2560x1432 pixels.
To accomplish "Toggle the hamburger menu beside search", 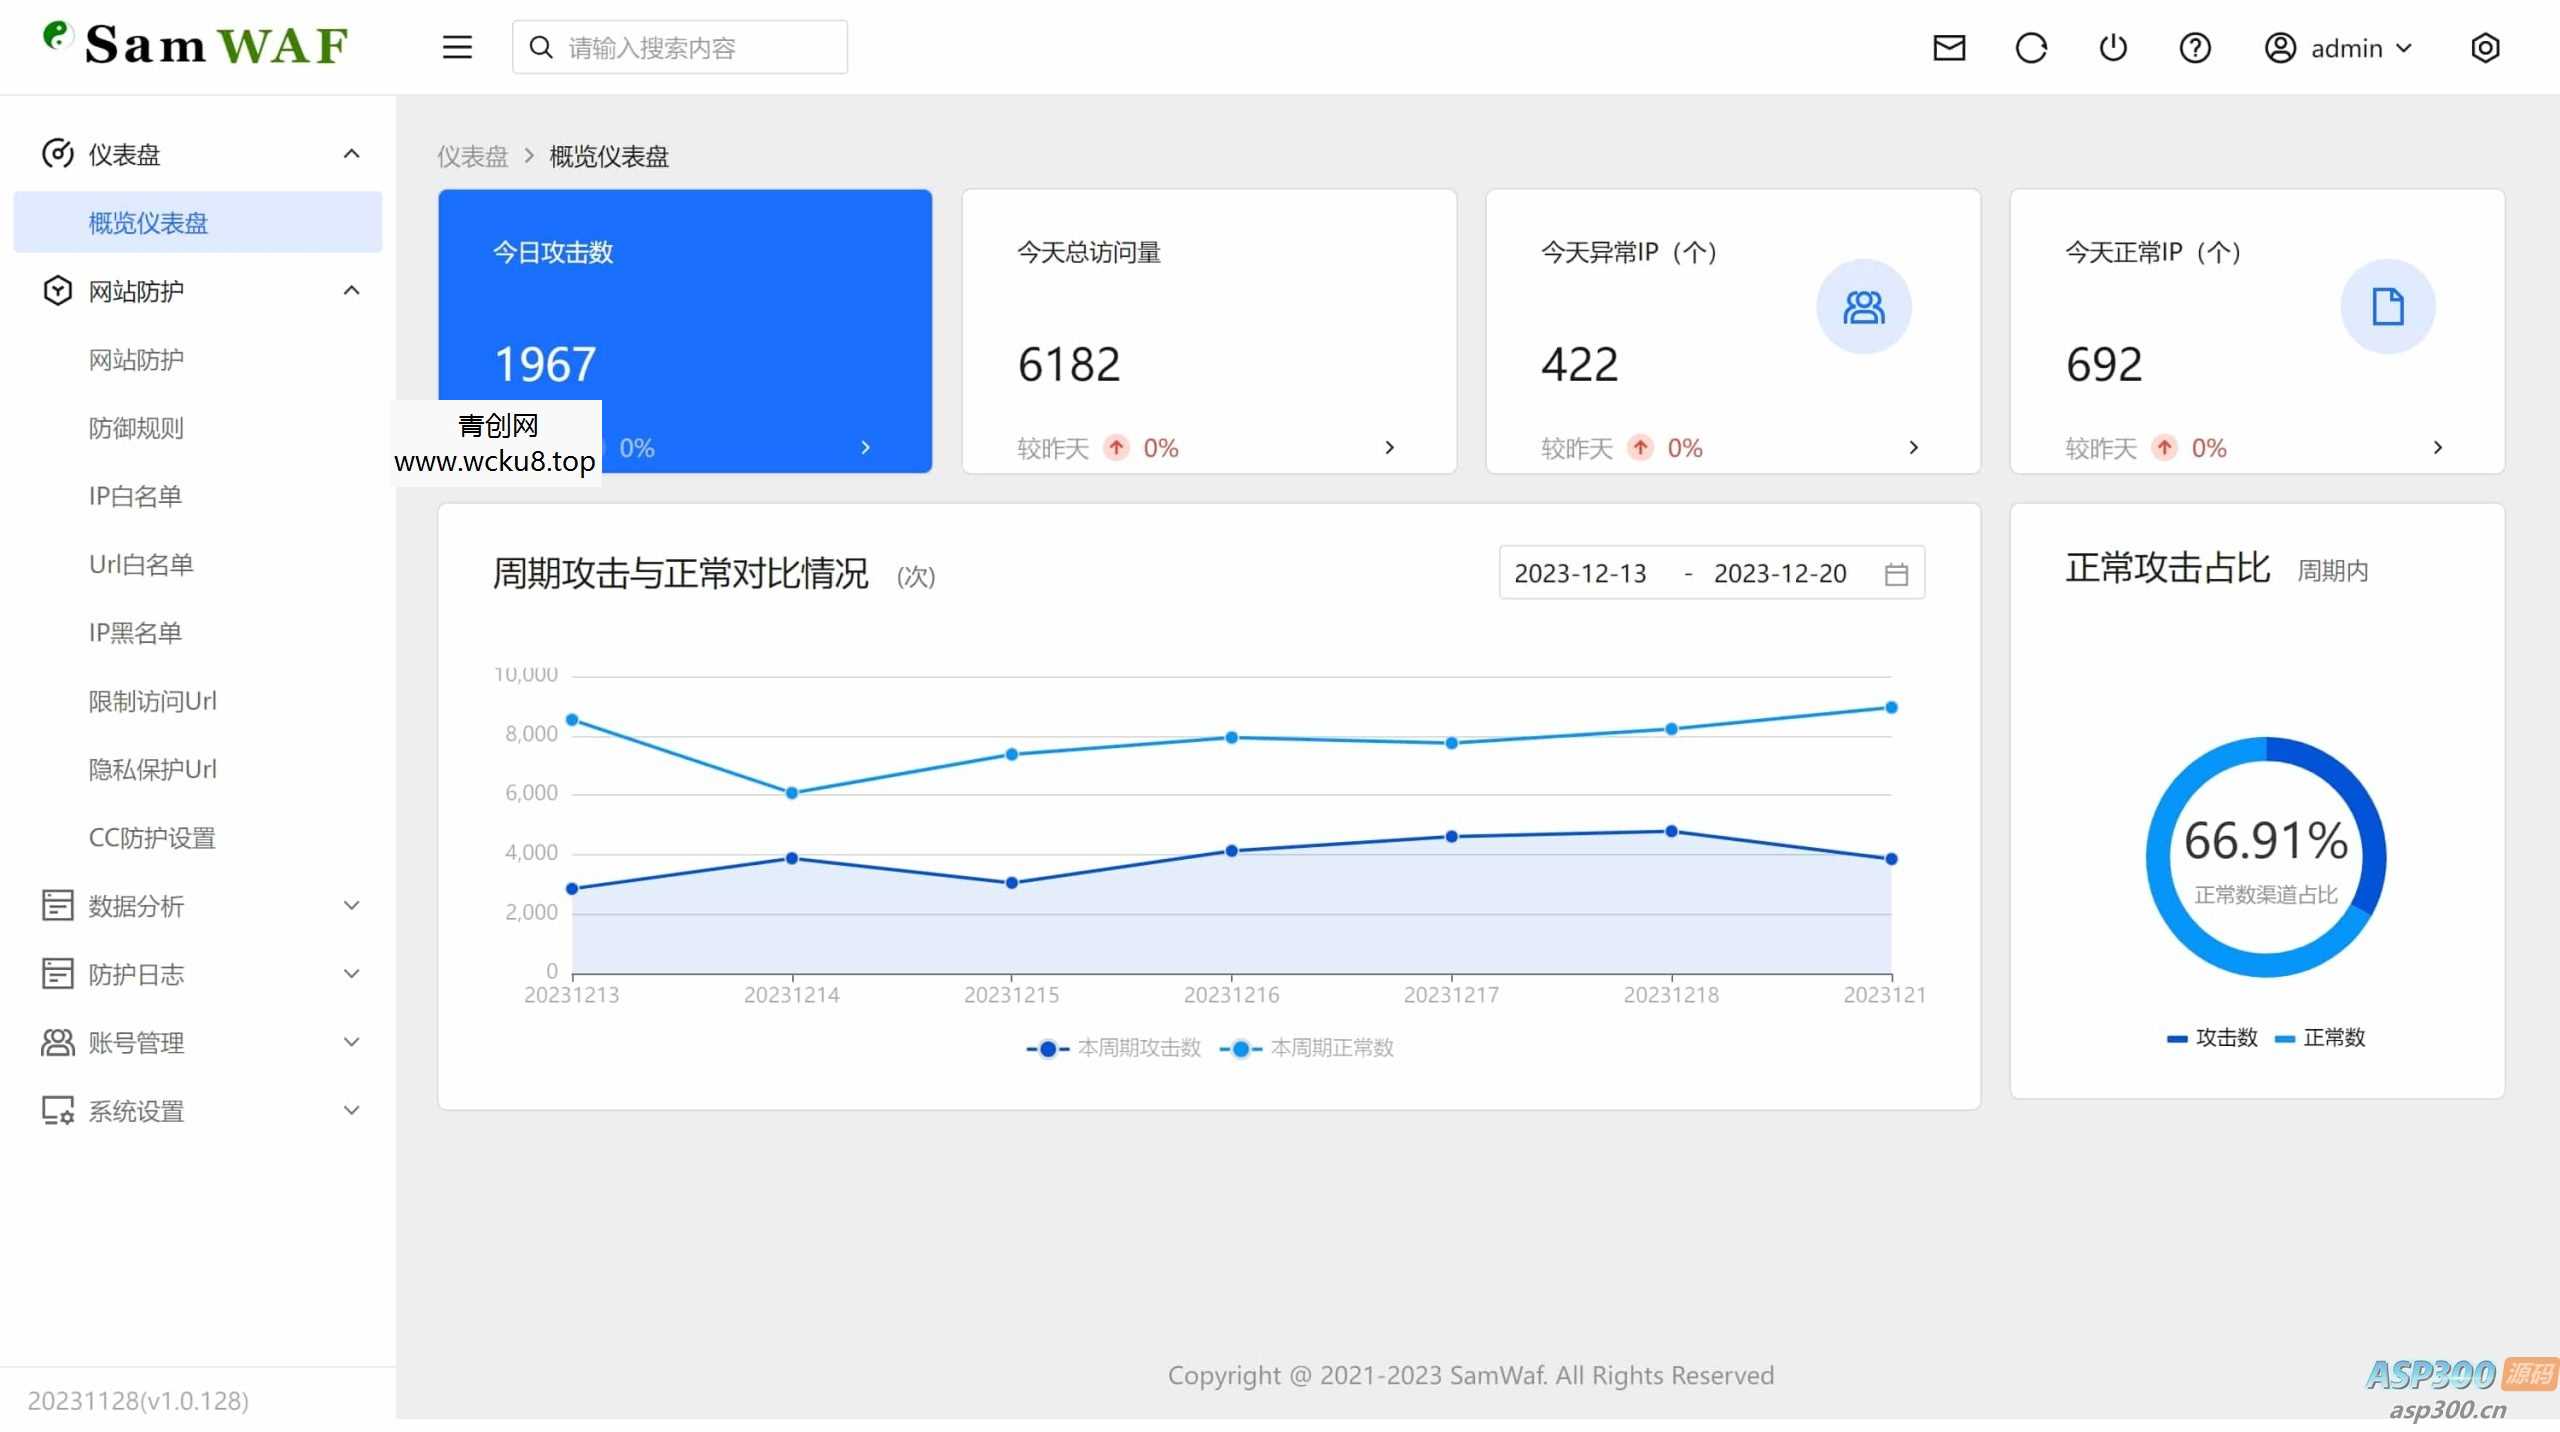I will click(456, 46).
